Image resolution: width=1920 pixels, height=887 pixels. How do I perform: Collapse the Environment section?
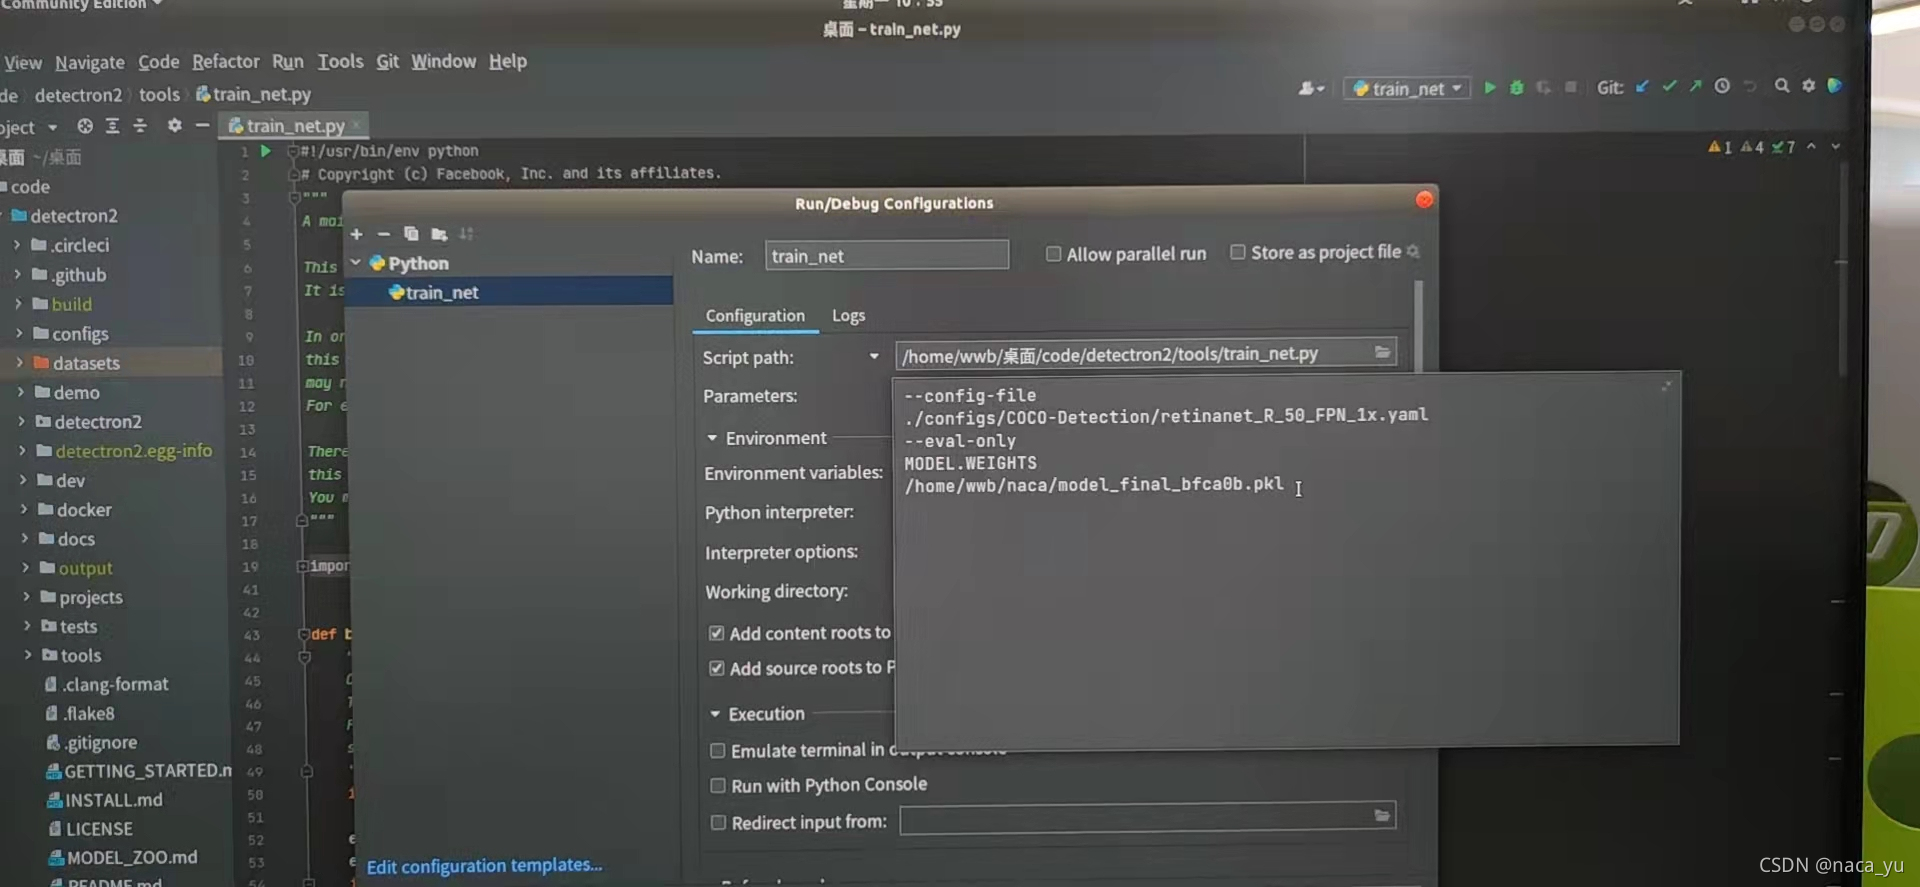click(x=713, y=438)
